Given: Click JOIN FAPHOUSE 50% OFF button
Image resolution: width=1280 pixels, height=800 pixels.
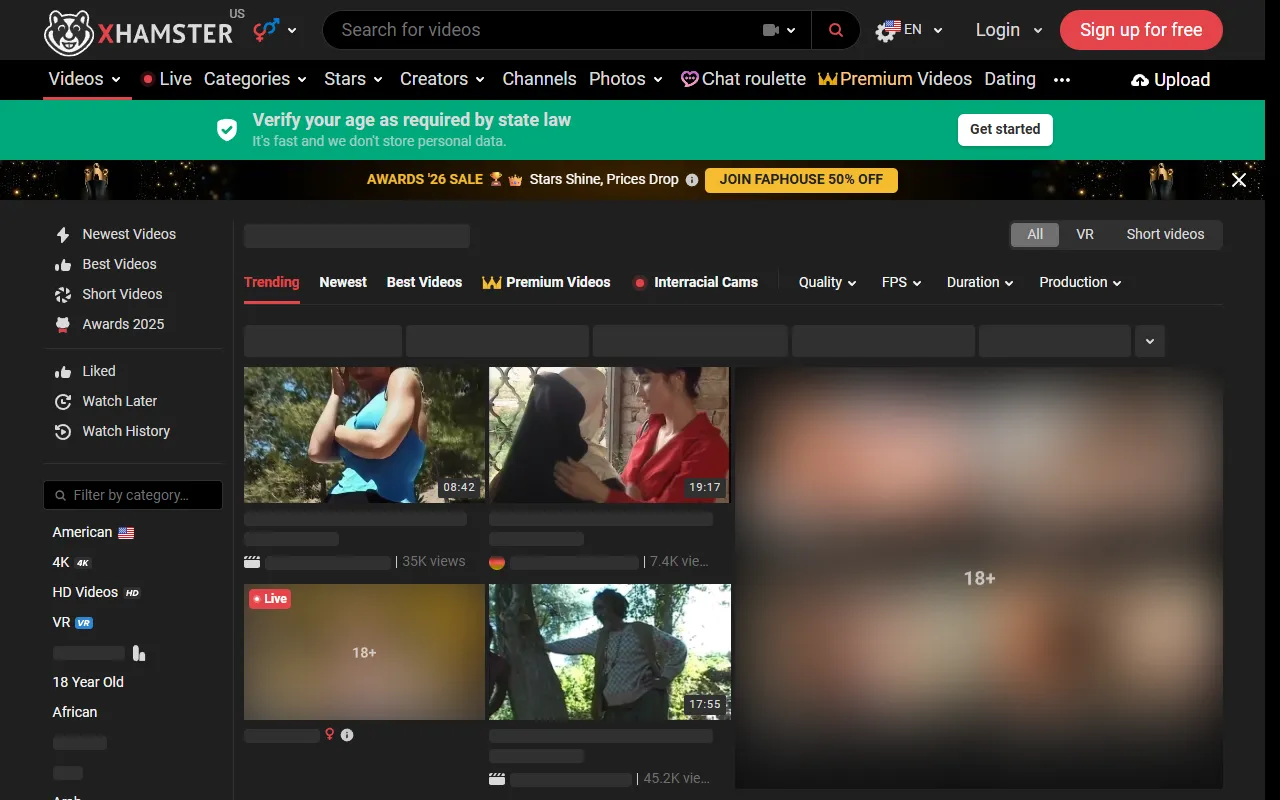Looking at the screenshot, I should click(801, 180).
